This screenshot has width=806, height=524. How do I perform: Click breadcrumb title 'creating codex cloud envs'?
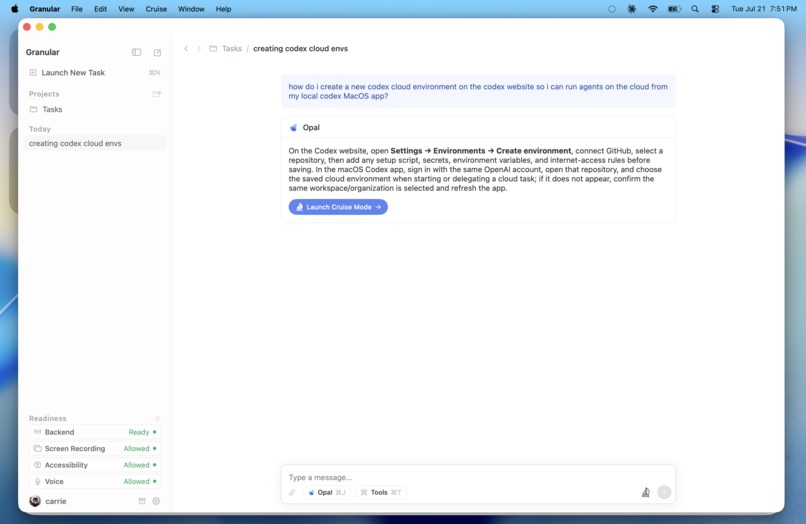[300, 48]
